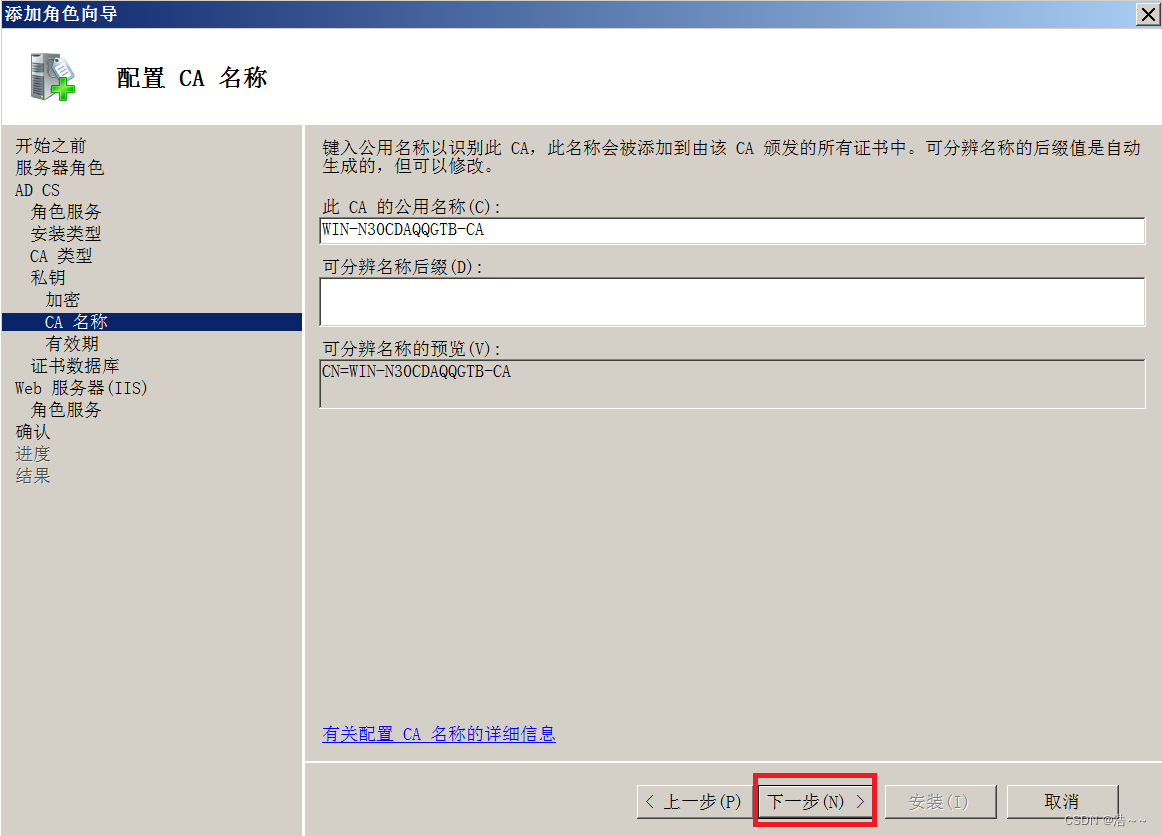
Task: Click the 配置 CA 名称 page heading
Action: pyautogui.click(x=192, y=78)
